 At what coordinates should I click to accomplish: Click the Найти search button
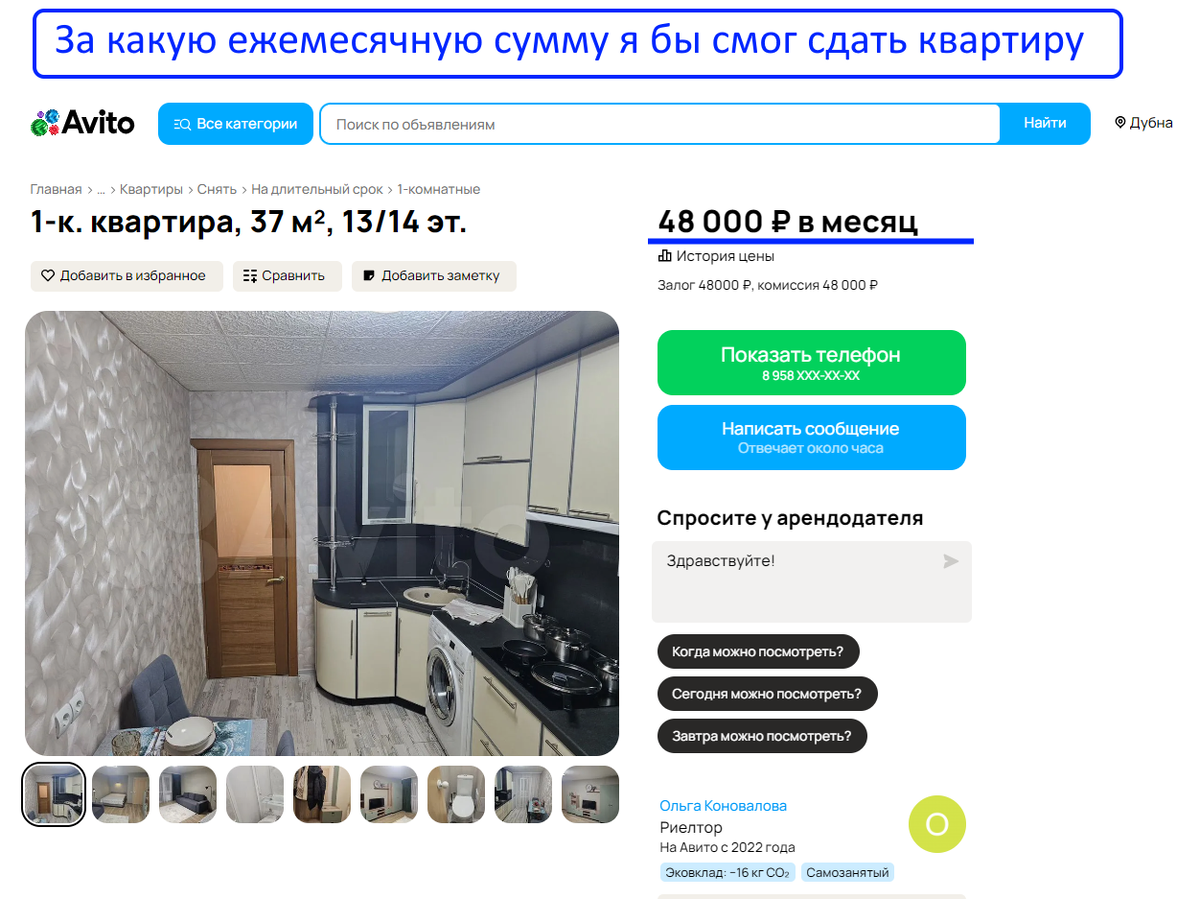coord(1045,124)
